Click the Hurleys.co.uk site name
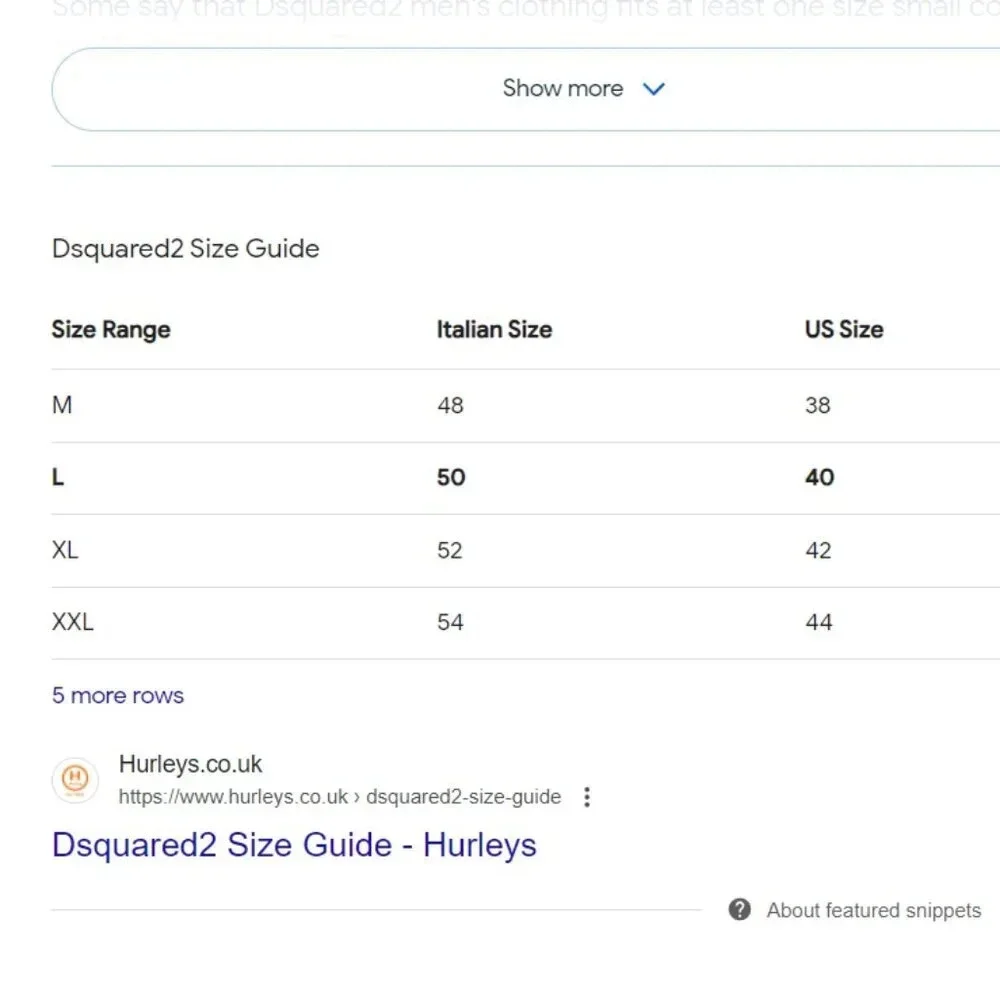 (x=190, y=764)
